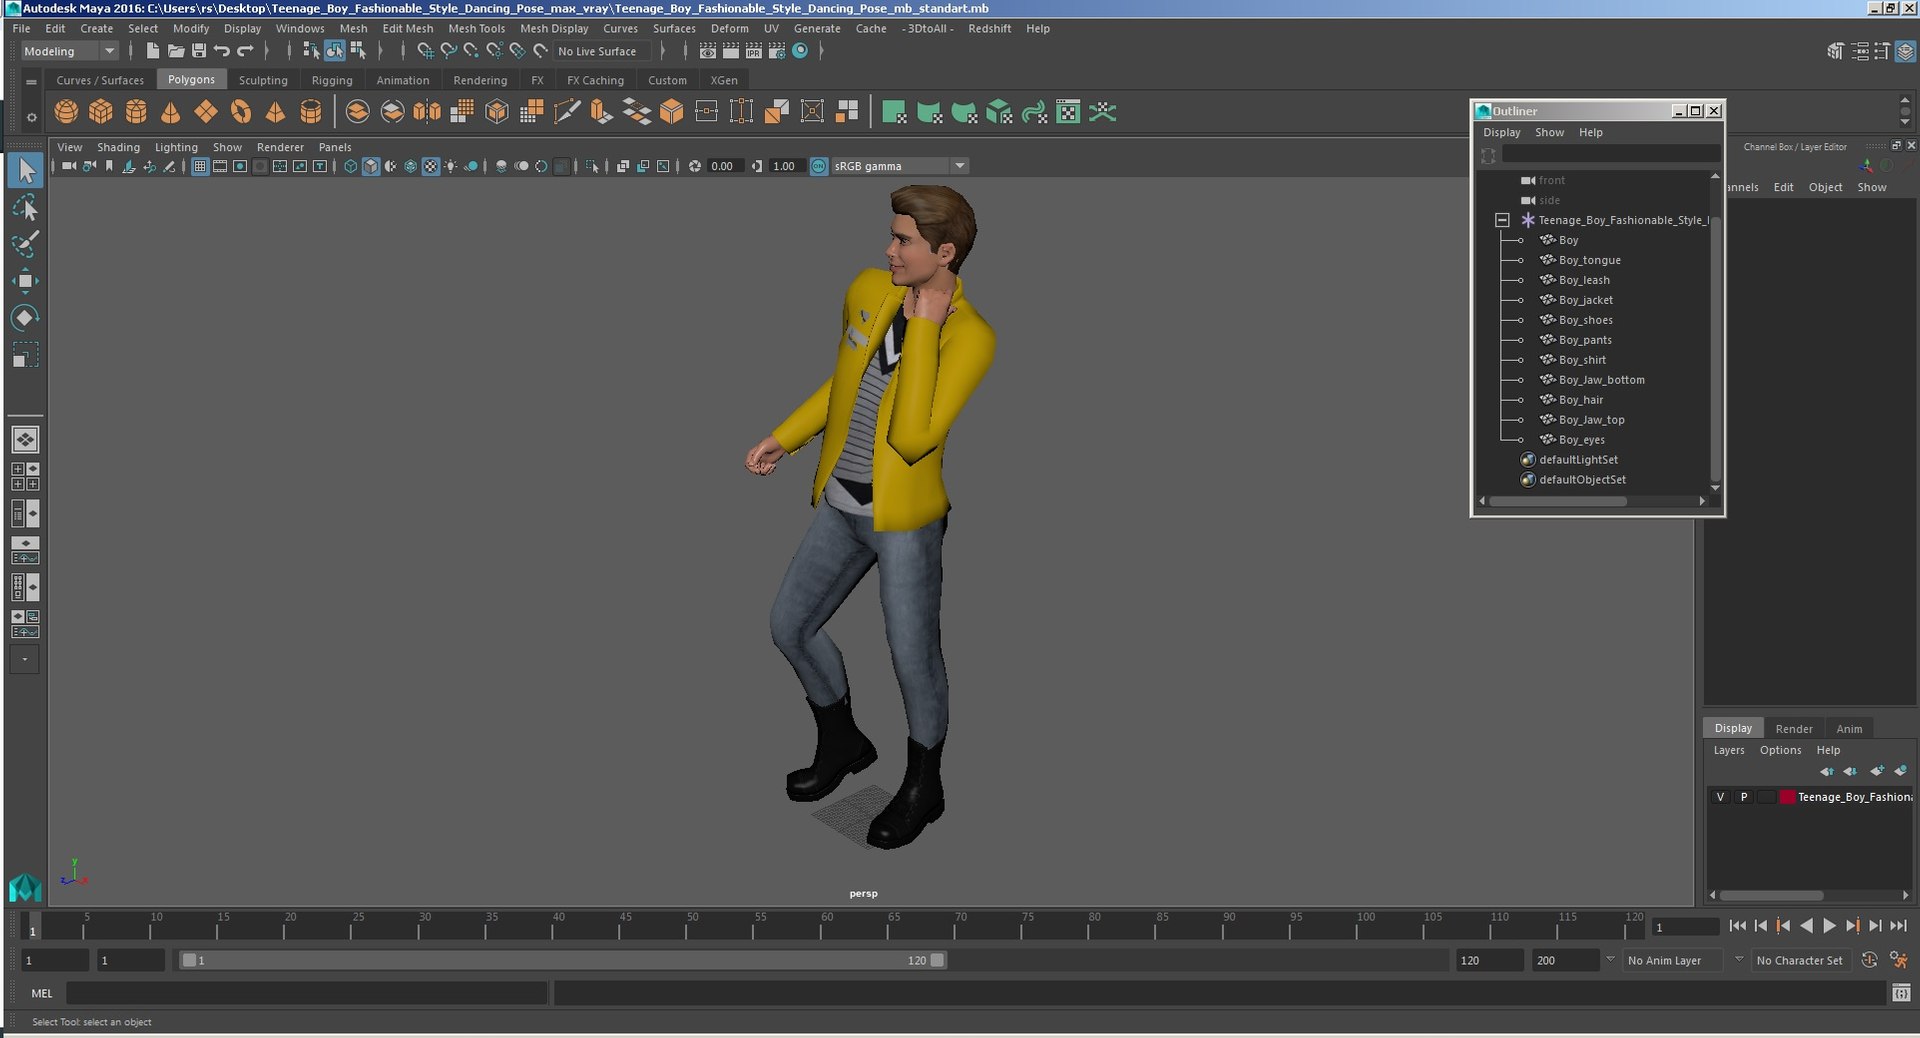This screenshot has height=1038, width=1920.
Task: Toggle use all lights in viewport
Action: click(451, 166)
